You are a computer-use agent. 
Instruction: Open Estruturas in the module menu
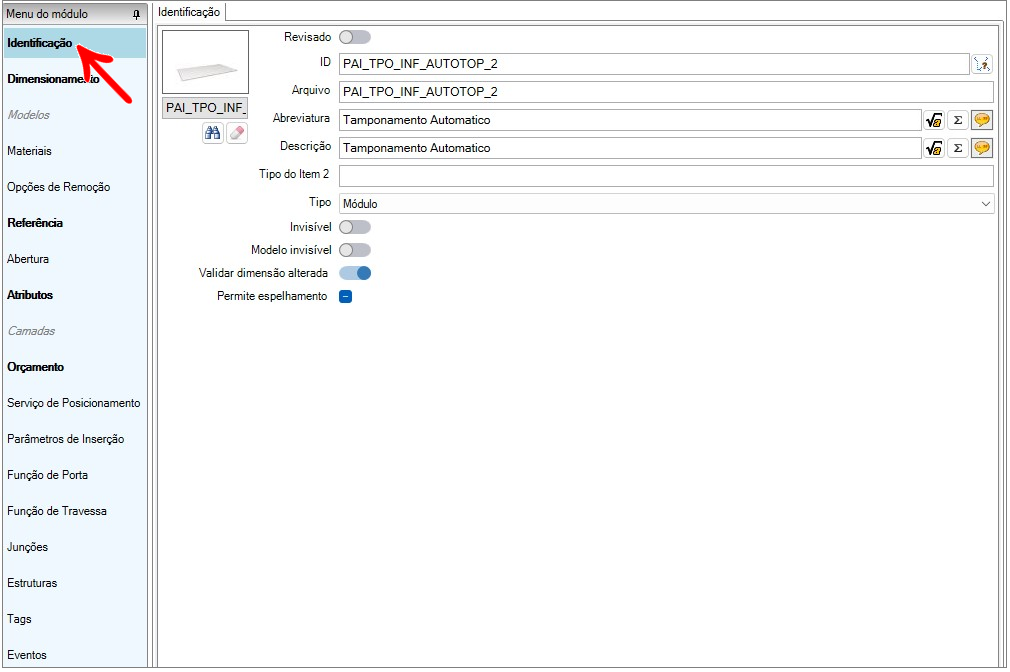[x=75, y=583]
